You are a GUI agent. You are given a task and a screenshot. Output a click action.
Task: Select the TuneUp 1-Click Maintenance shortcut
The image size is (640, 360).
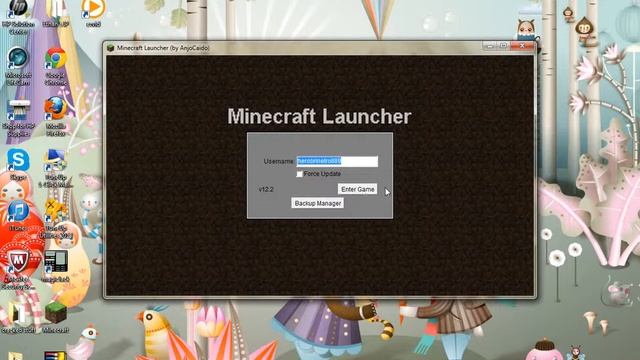[x=56, y=168]
